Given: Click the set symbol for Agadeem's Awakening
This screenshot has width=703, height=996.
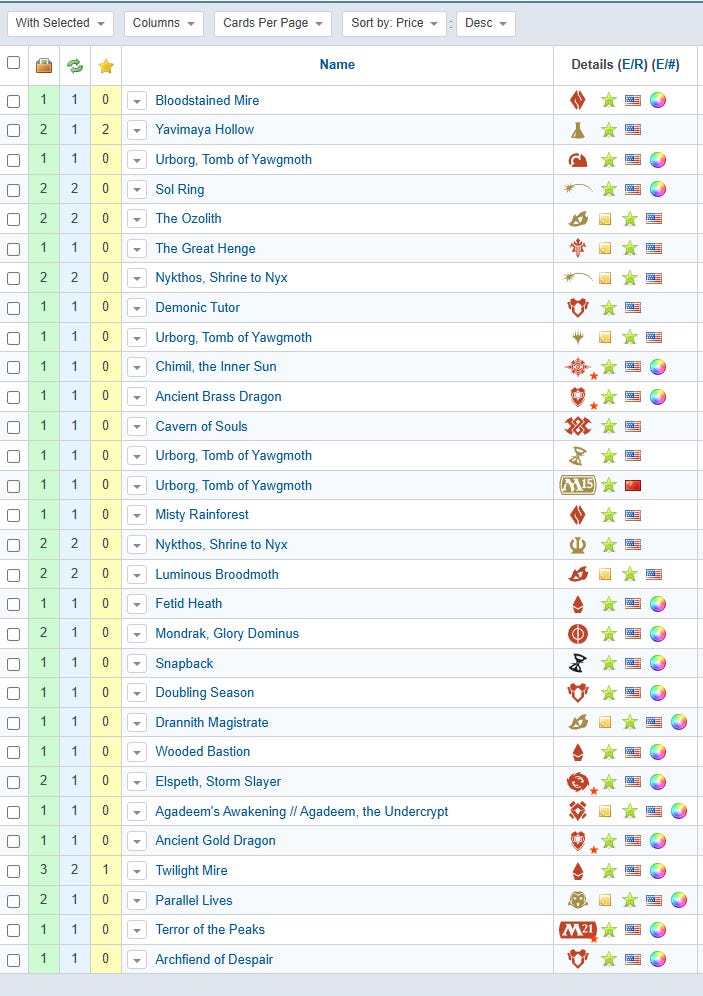Looking at the screenshot, I should [577, 811].
